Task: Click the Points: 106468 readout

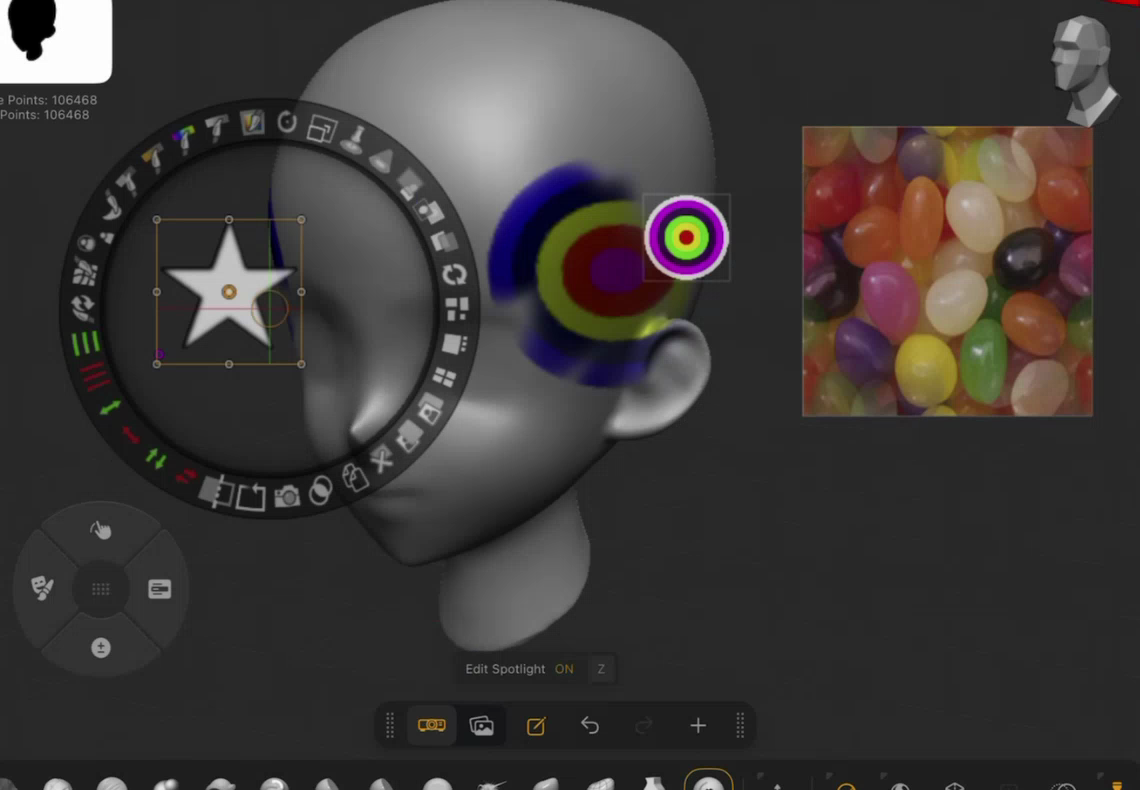Action: click(x=45, y=115)
